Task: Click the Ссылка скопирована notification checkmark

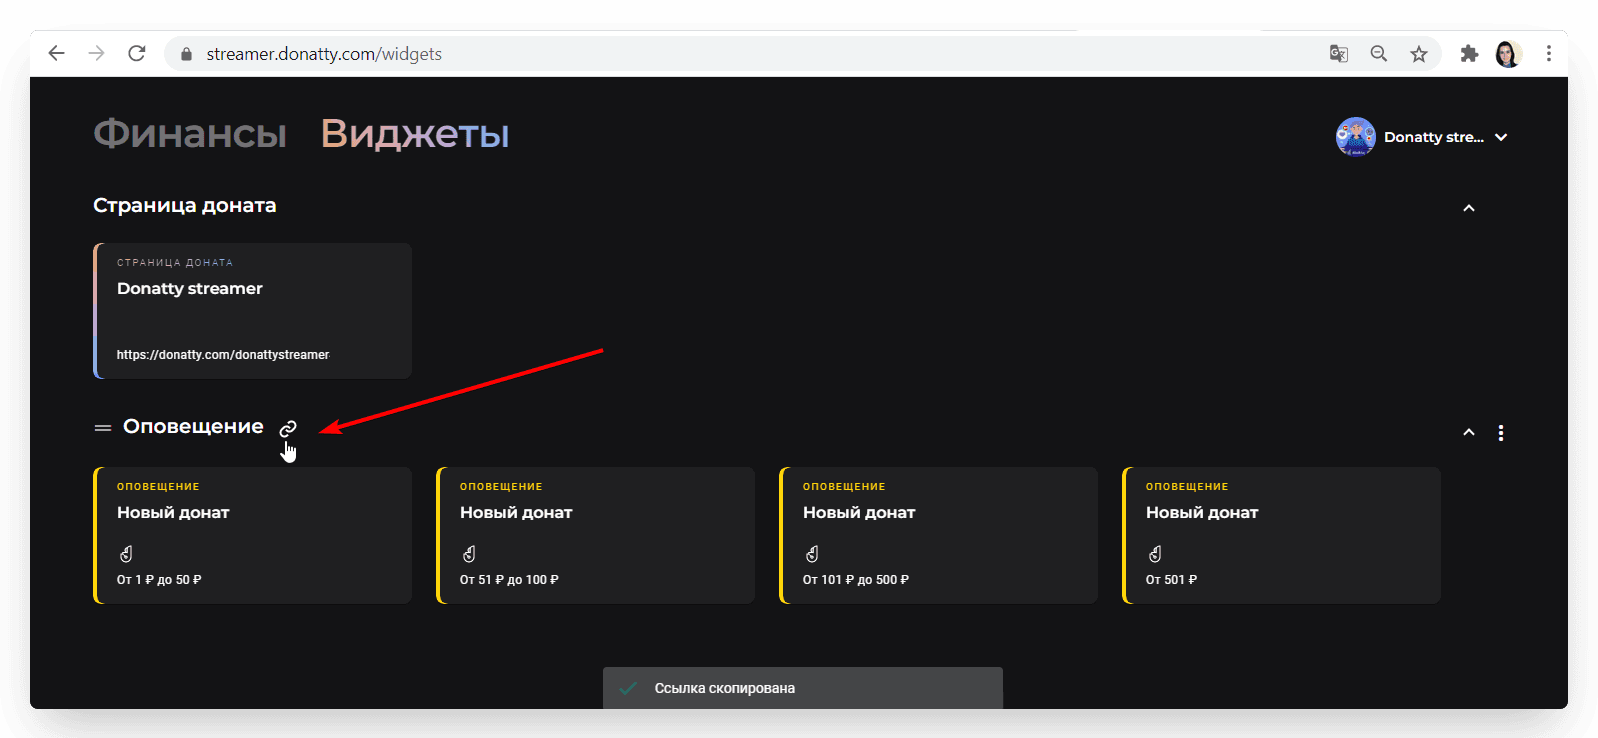Action: [x=628, y=688]
